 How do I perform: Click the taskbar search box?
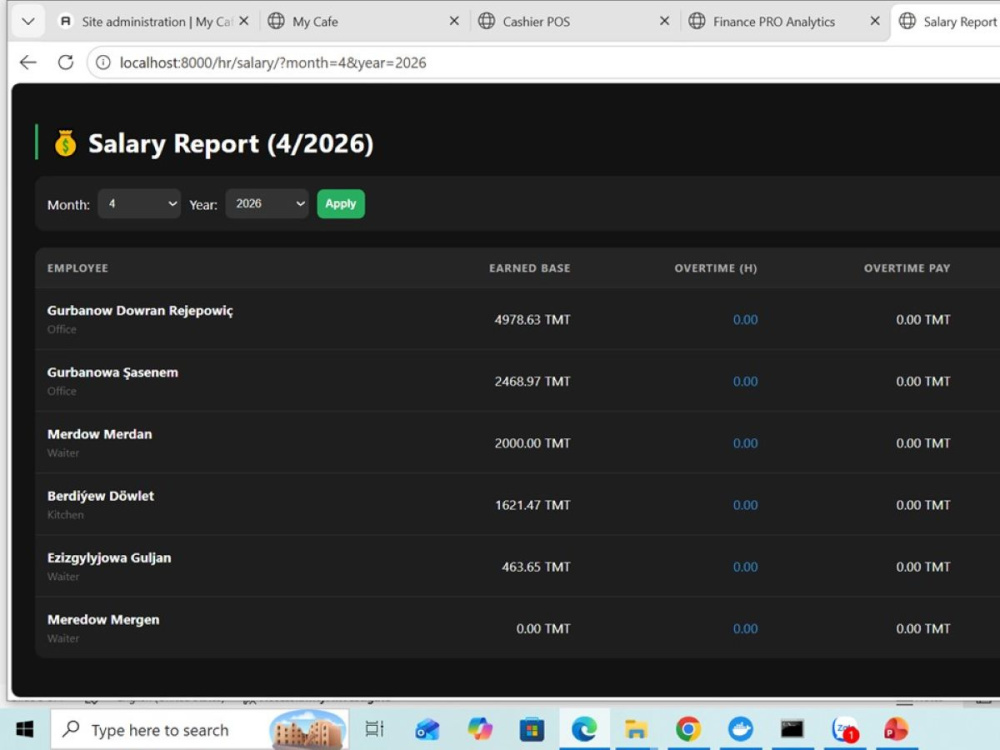pyautogui.click(x=200, y=729)
